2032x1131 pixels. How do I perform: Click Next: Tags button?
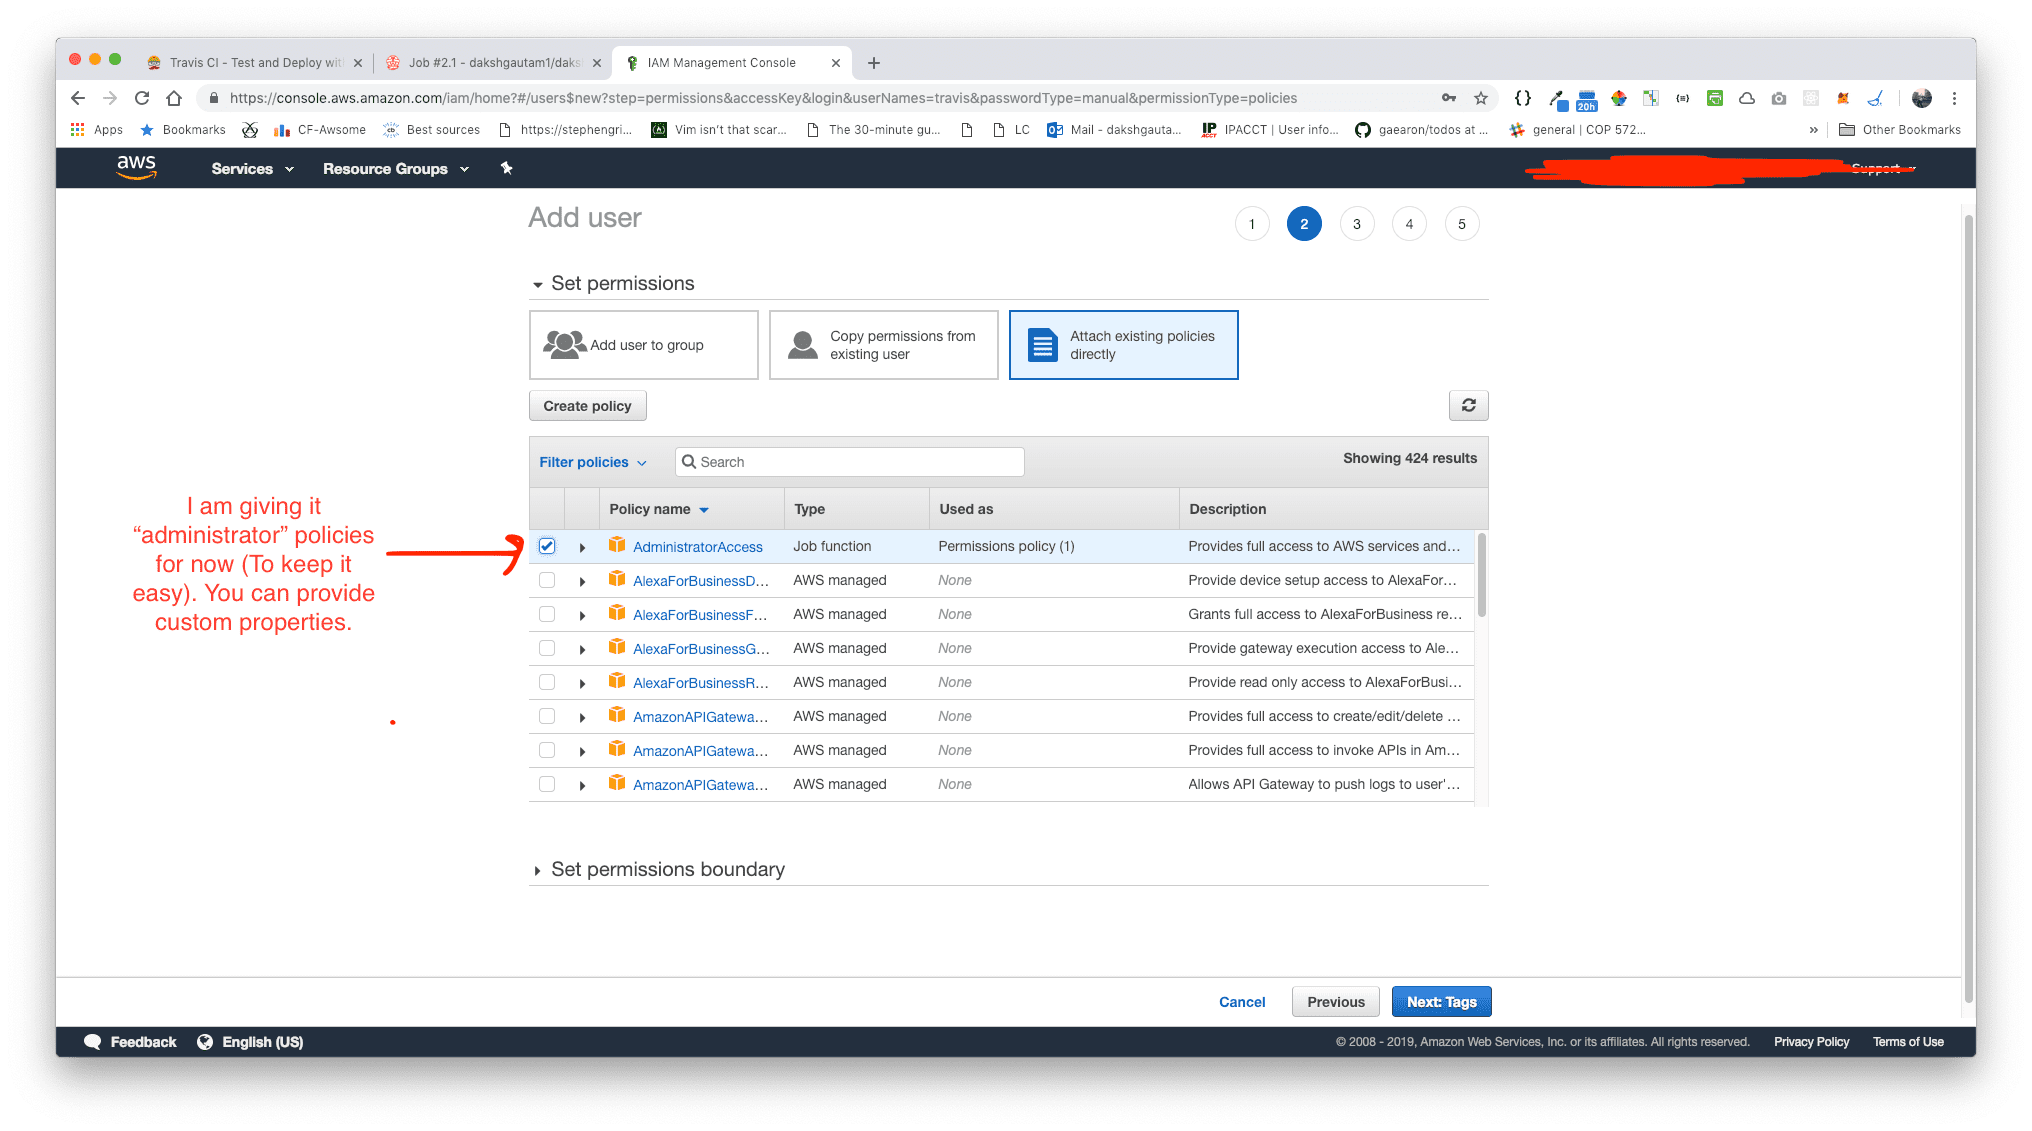(x=1441, y=1001)
